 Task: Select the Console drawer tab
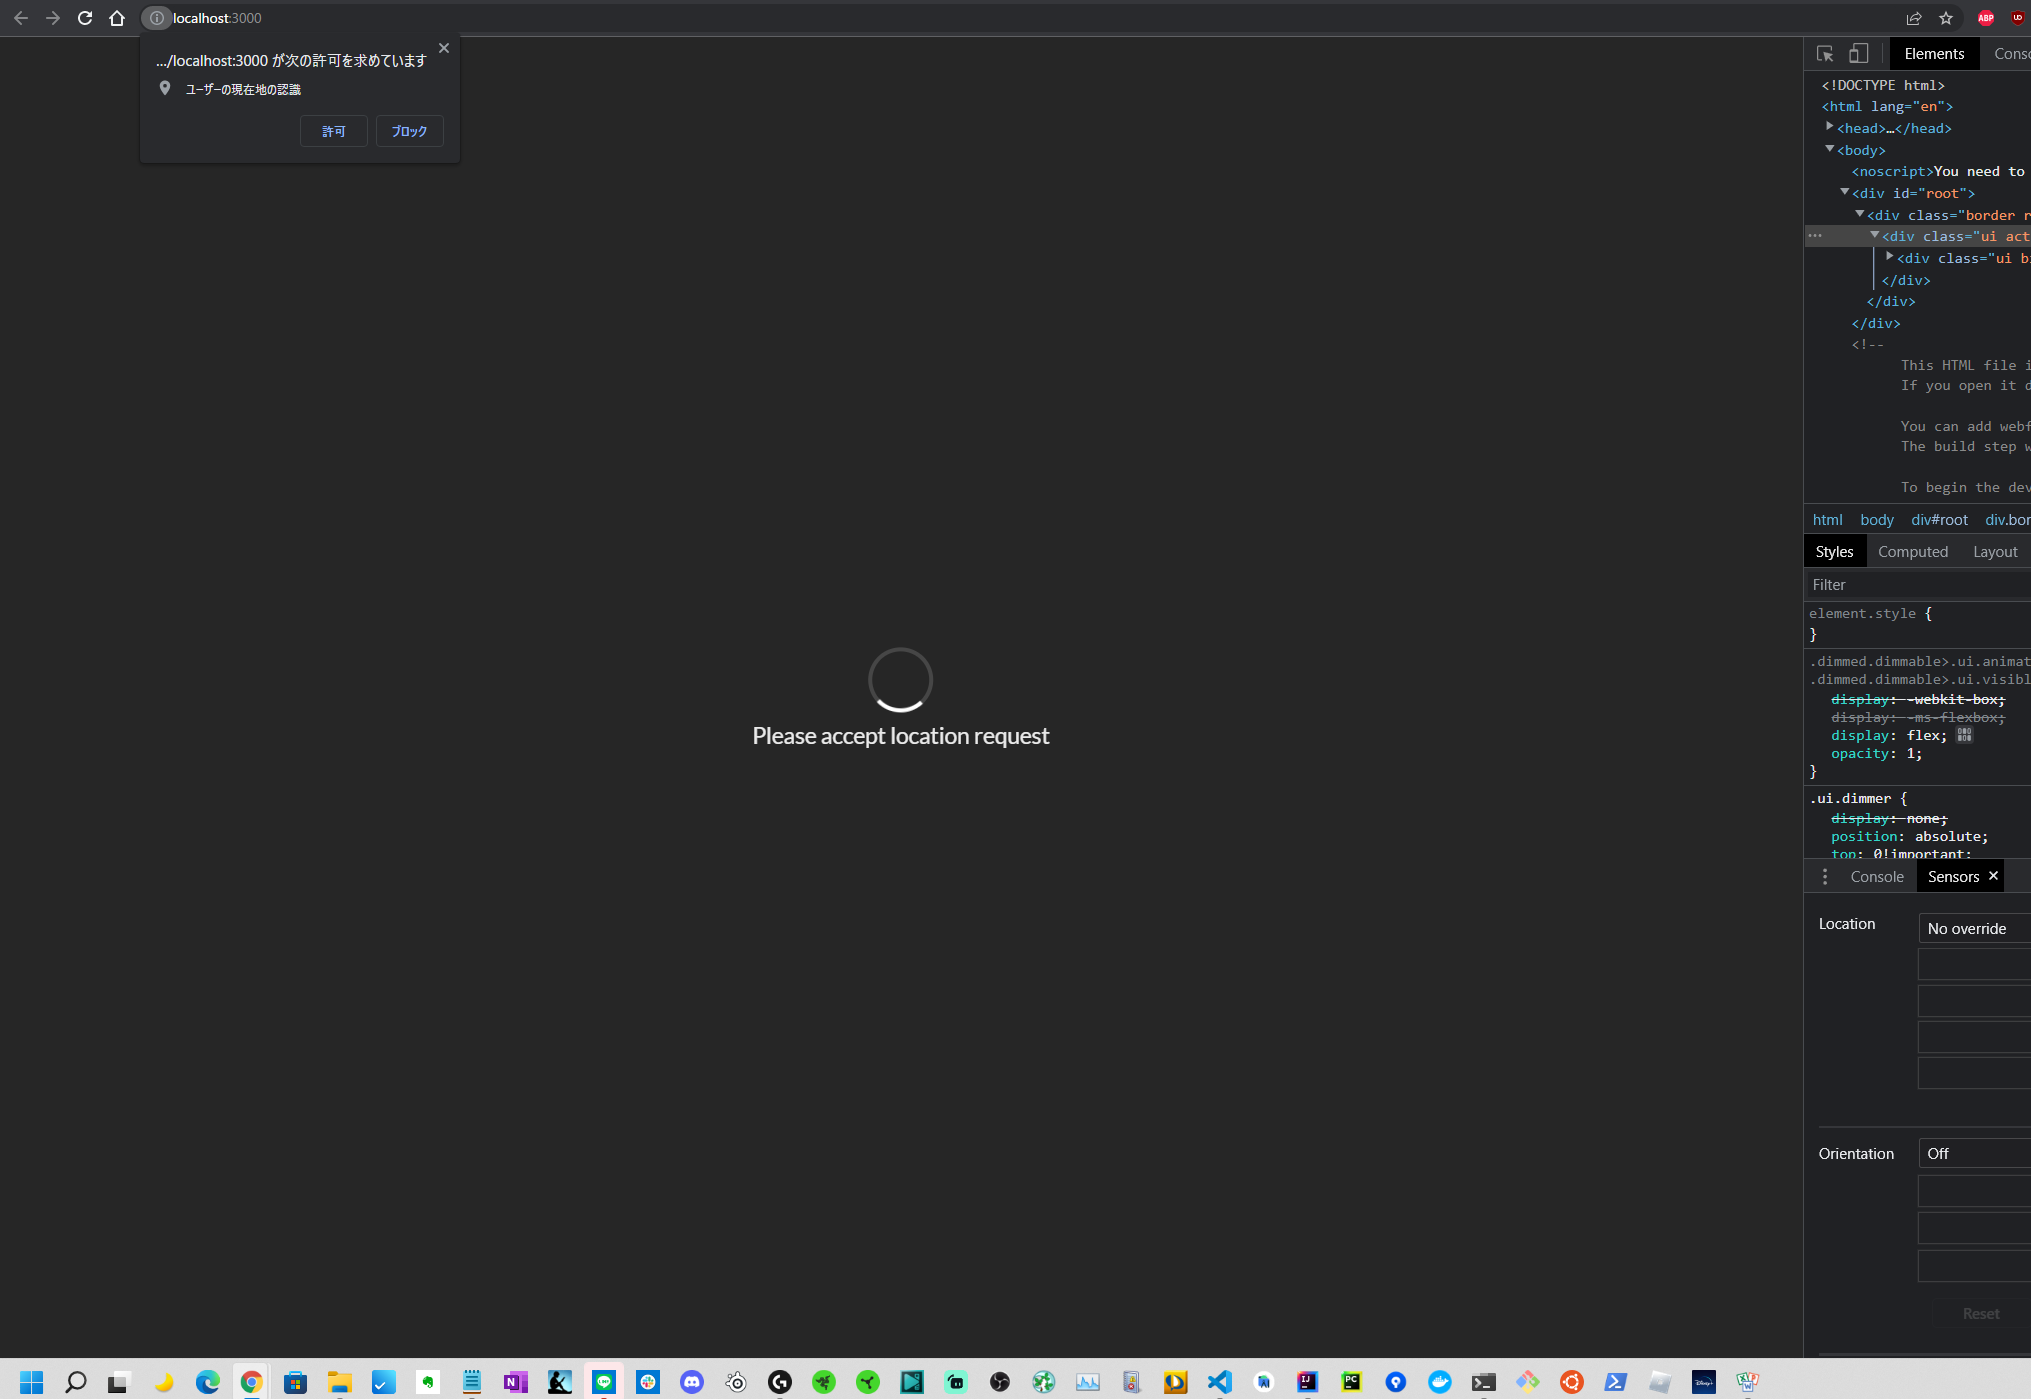tap(1877, 876)
